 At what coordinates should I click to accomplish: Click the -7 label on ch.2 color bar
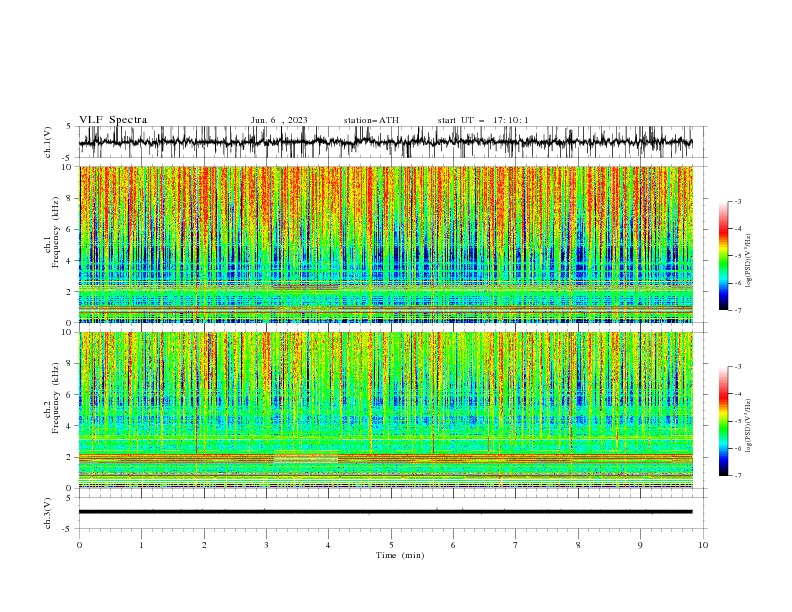[x=738, y=476]
